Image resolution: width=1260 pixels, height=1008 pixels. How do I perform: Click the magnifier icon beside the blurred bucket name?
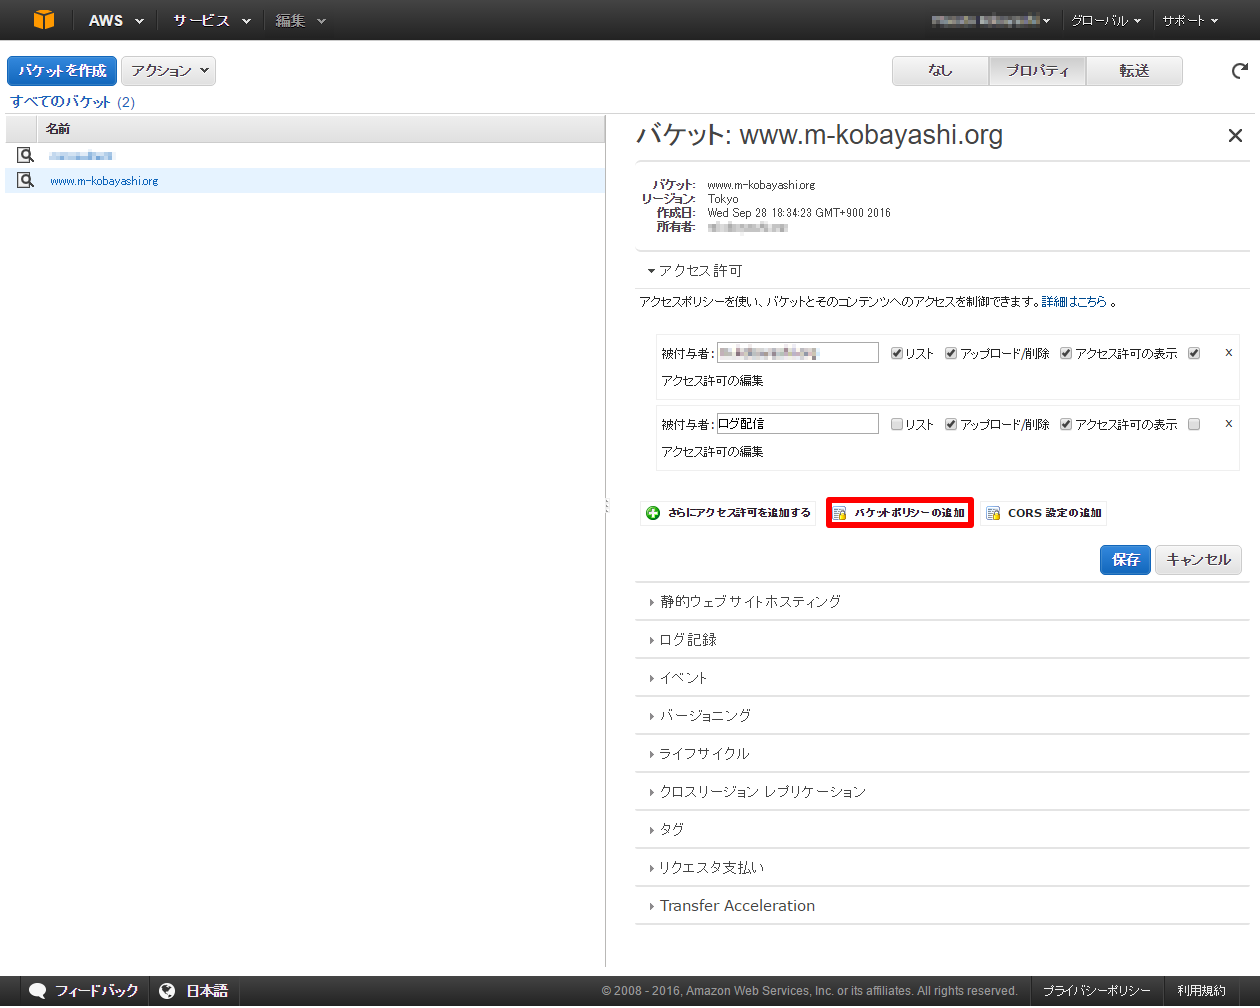pos(26,155)
